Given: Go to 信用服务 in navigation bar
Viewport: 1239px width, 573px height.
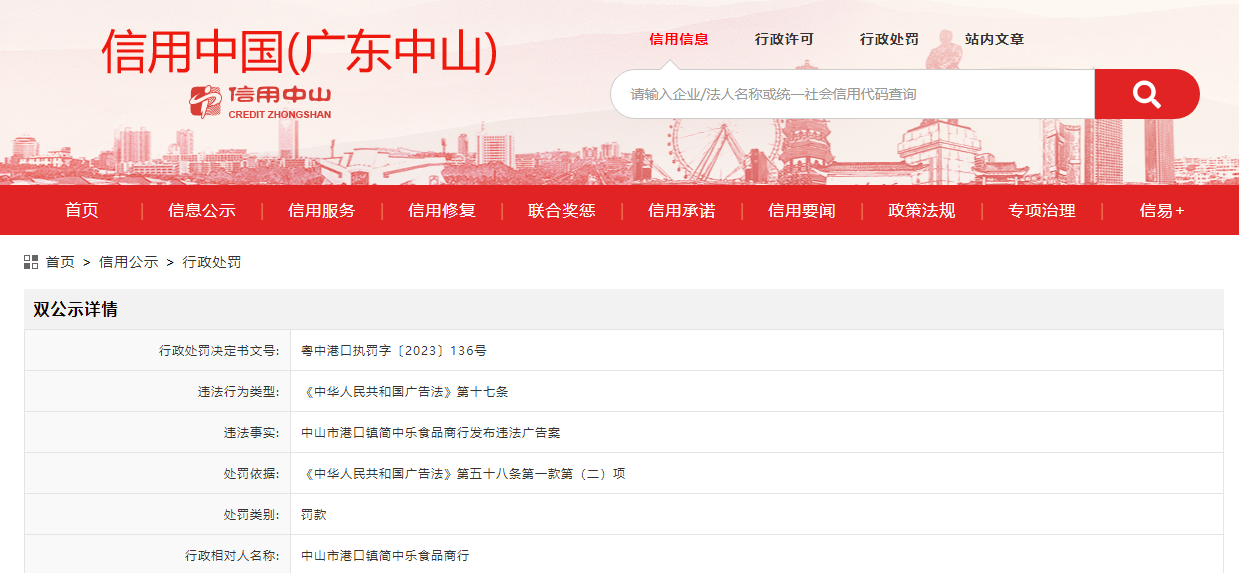Looking at the screenshot, I should pos(322,210).
